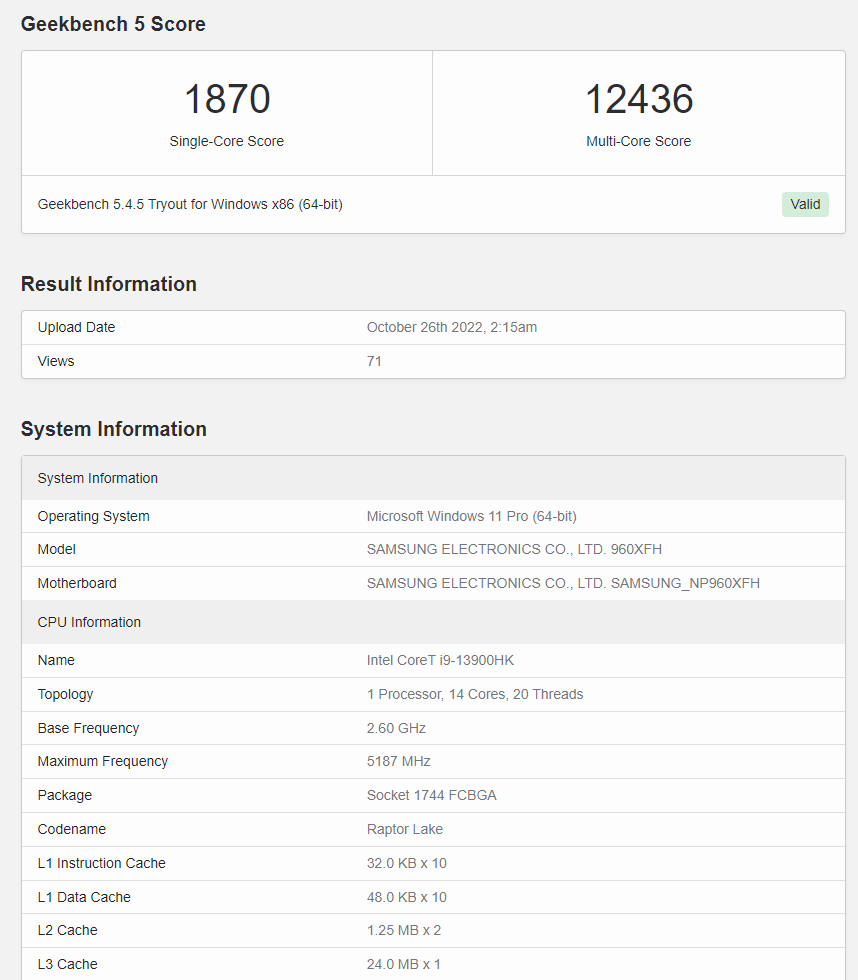Select the 48.0 KB x 10 value

point(407,898)
